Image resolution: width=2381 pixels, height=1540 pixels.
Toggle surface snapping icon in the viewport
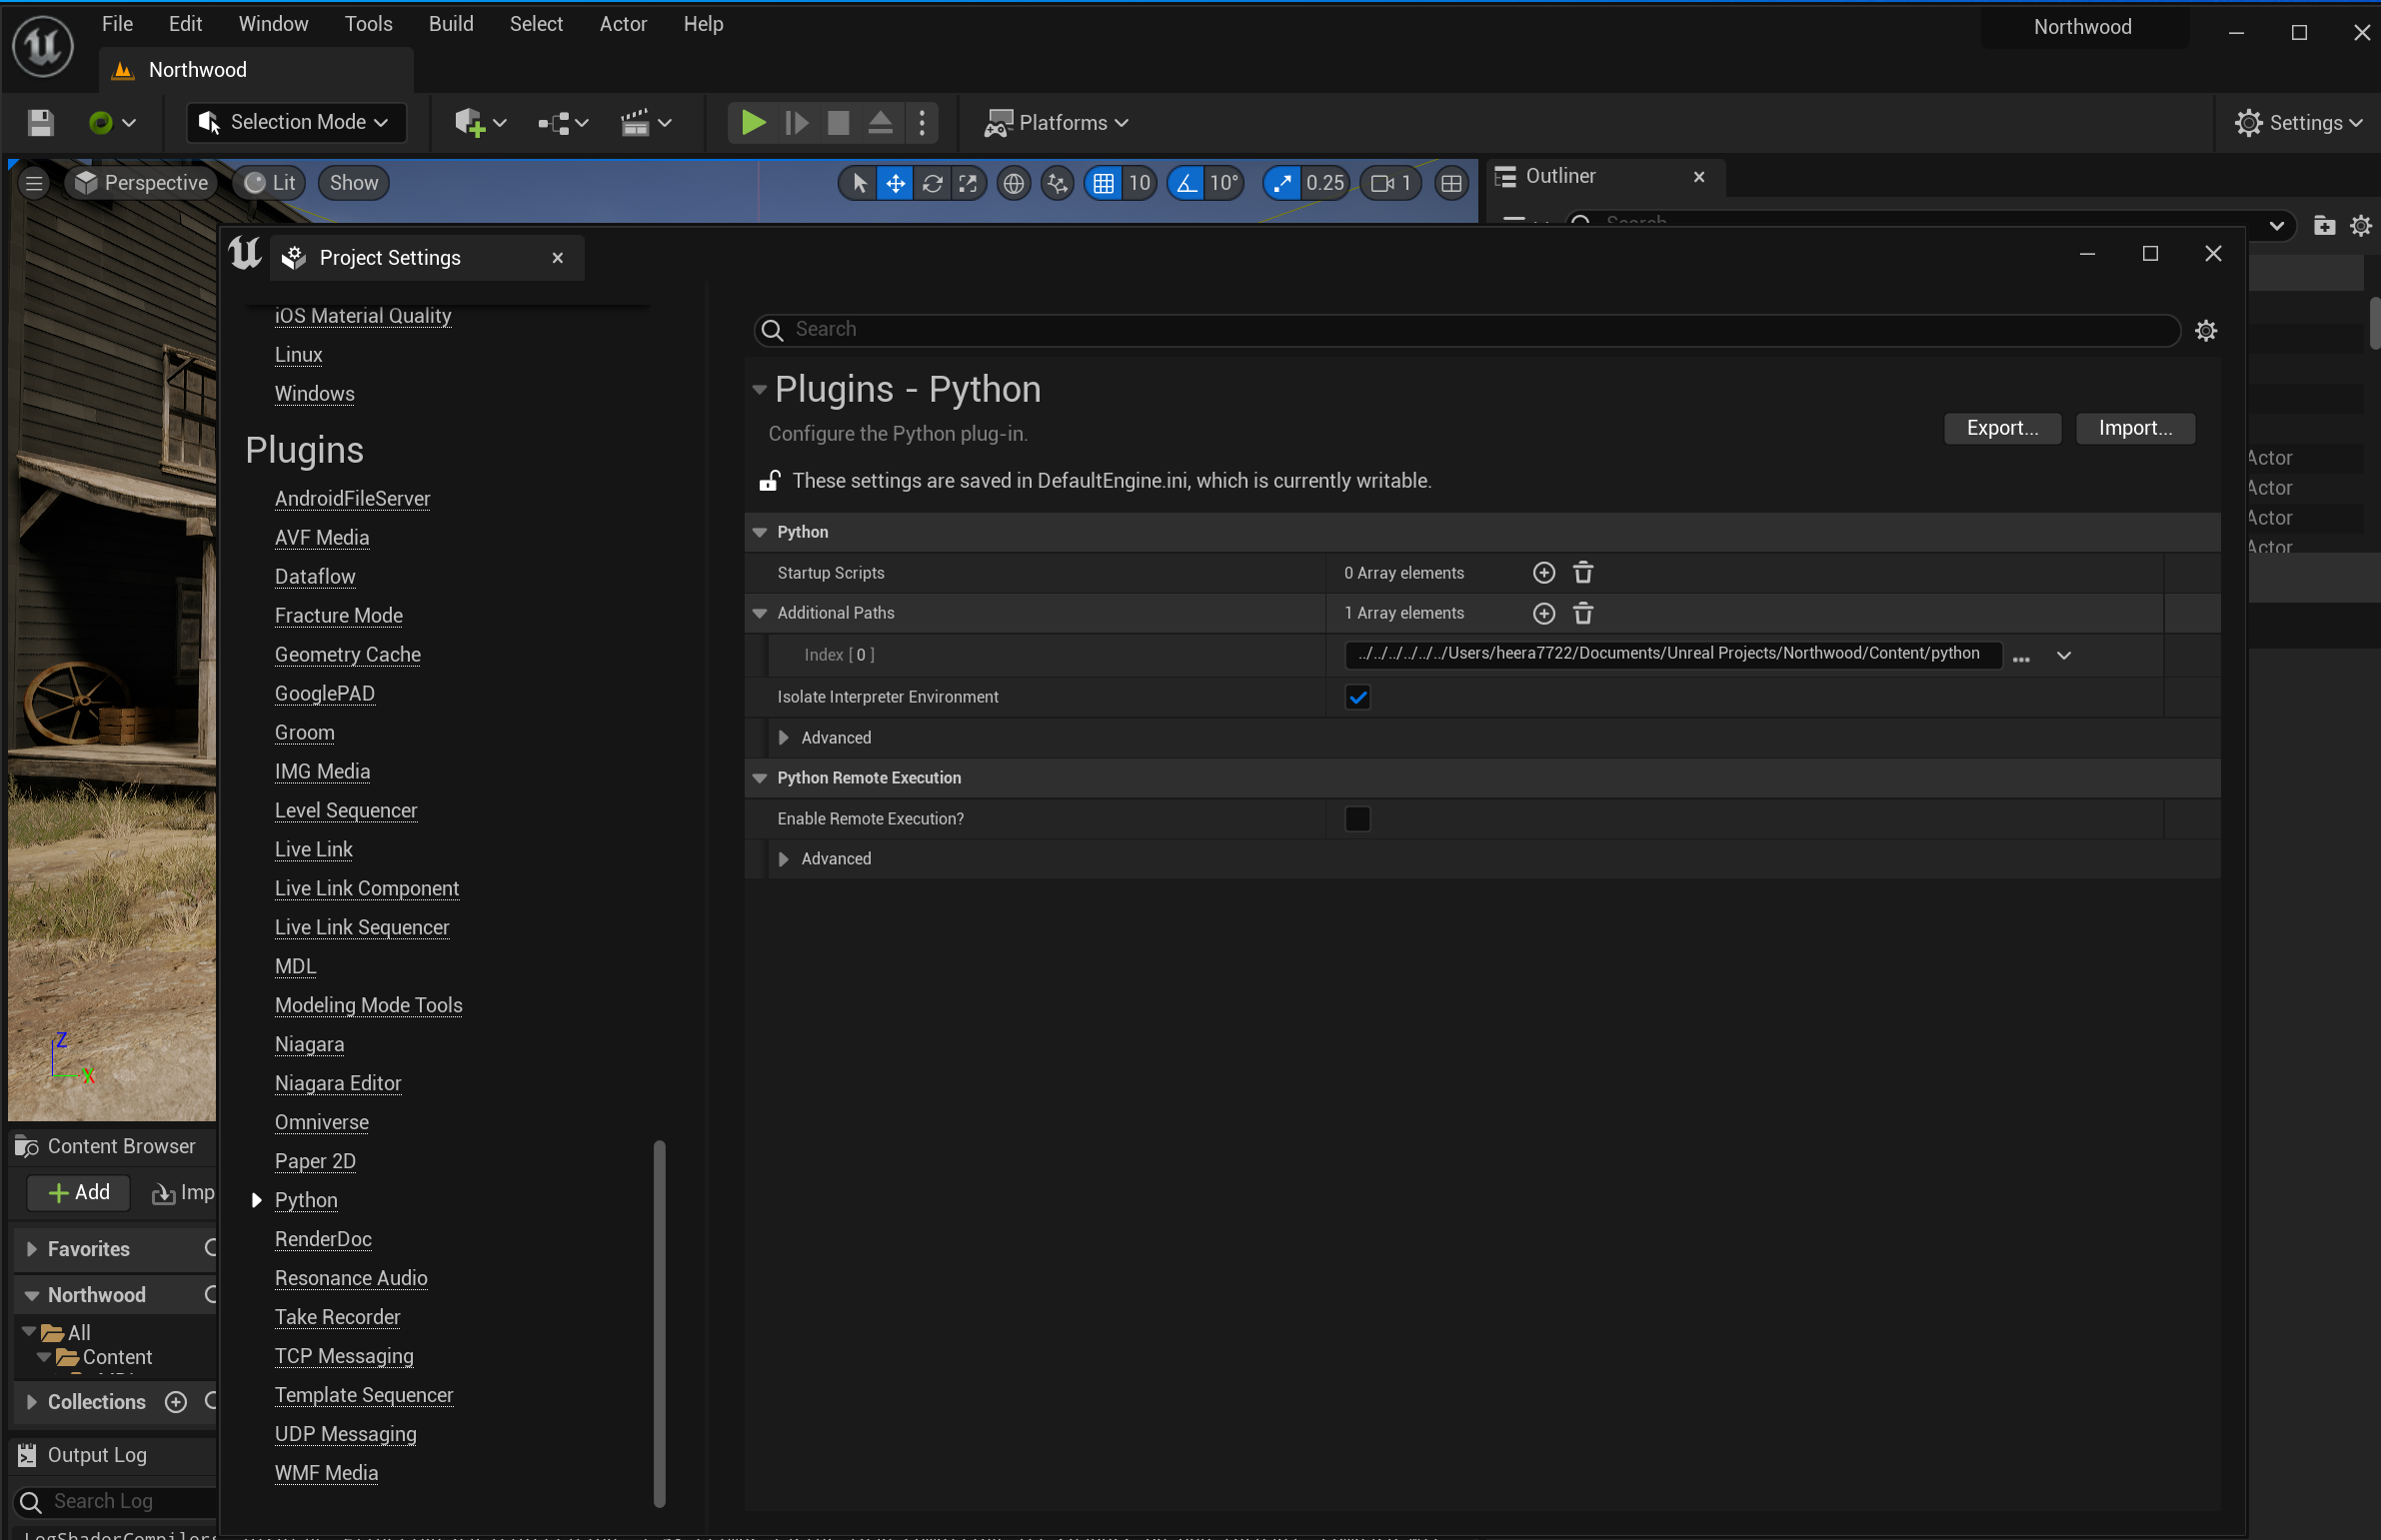point(1057,183)
